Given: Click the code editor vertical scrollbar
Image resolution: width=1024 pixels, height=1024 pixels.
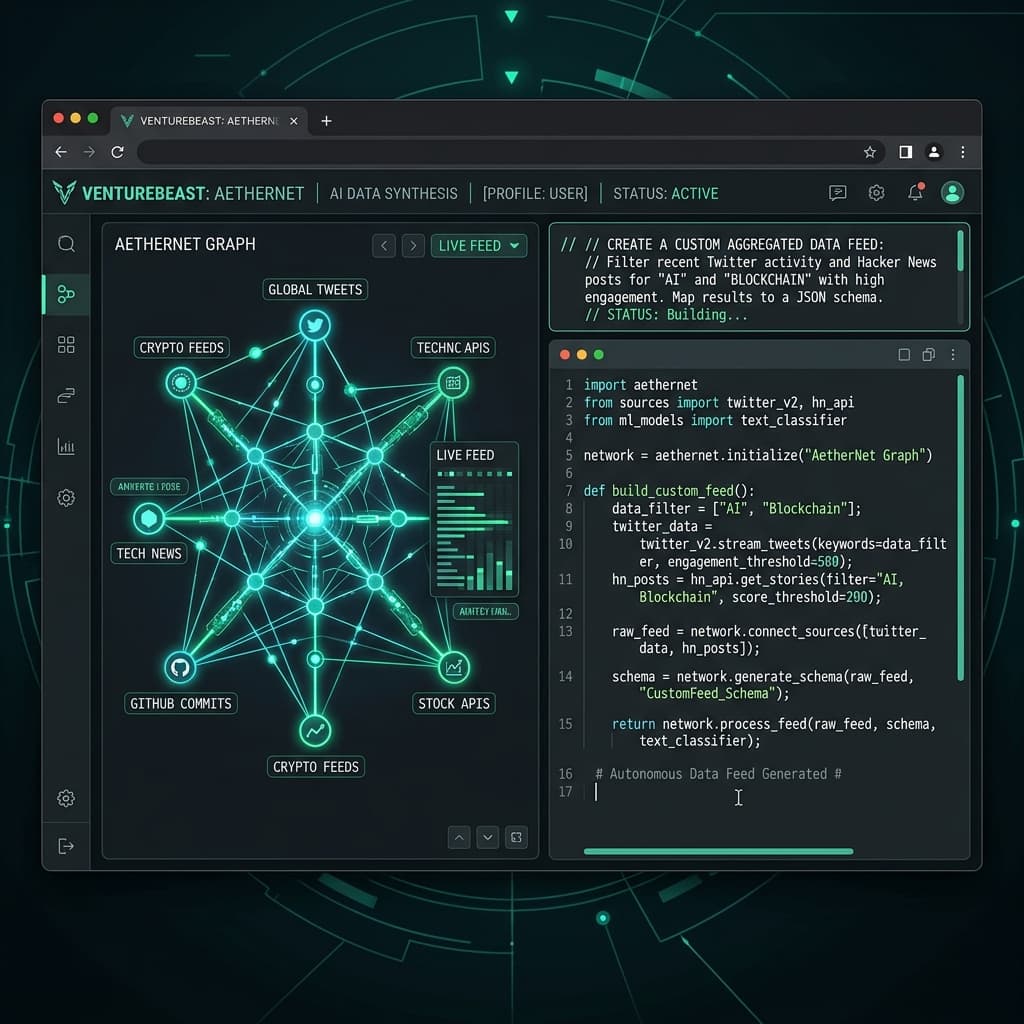Looking at the screenshot, I should pyautogui.click(x=961, y=528).
